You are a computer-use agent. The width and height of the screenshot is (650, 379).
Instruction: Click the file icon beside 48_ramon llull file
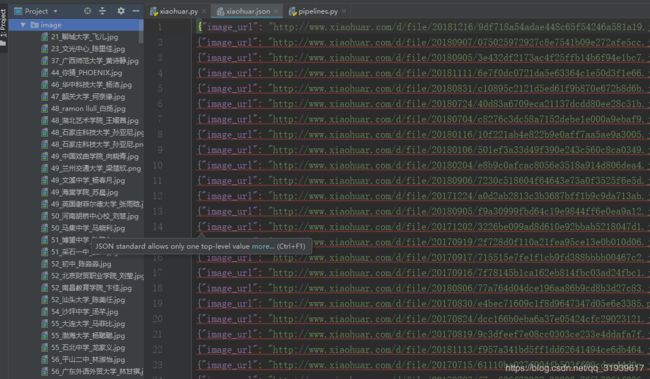pos(45,109)
